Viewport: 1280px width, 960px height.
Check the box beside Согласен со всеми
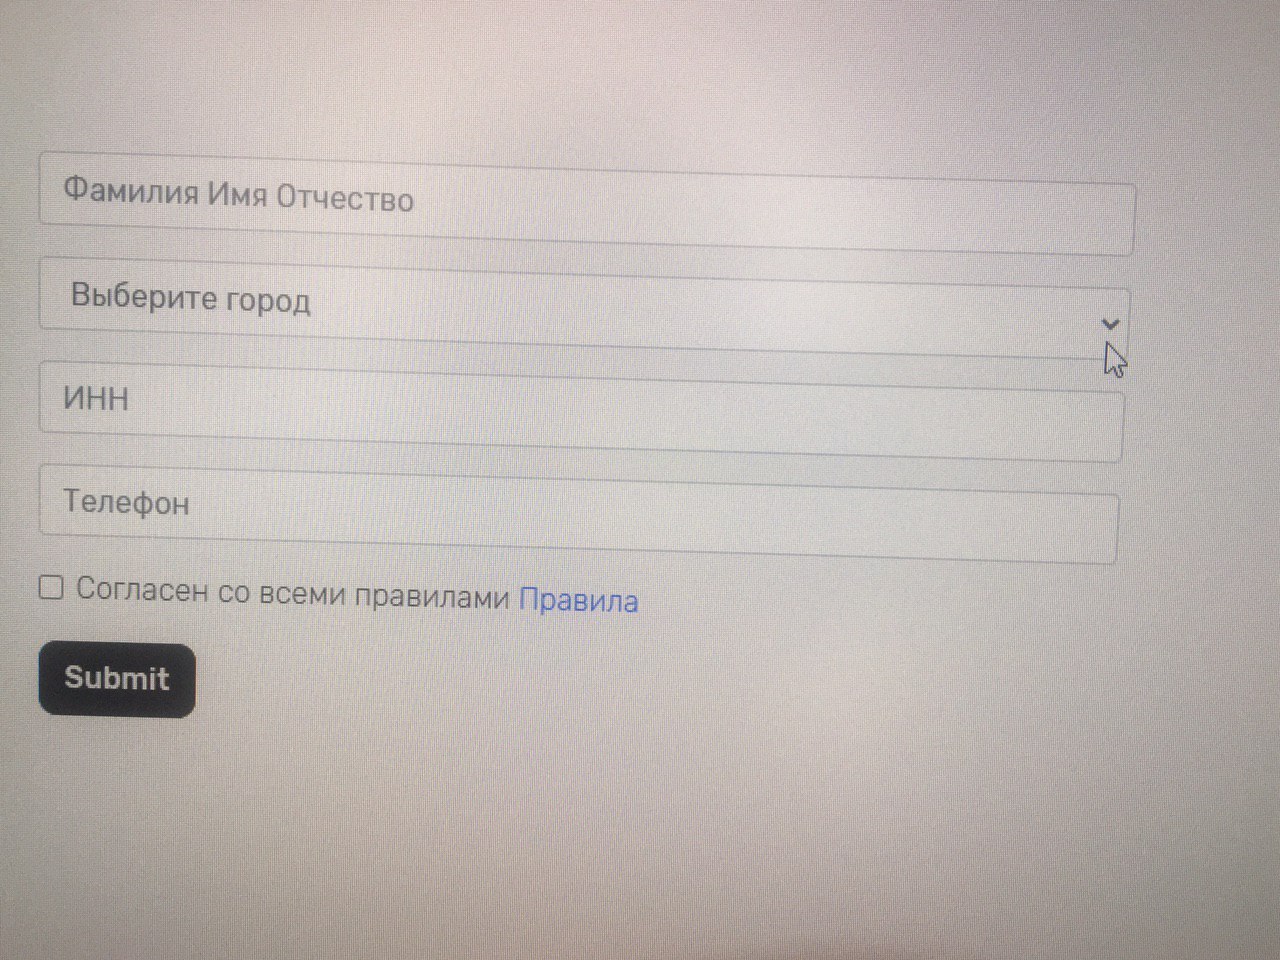click(51, 587)
